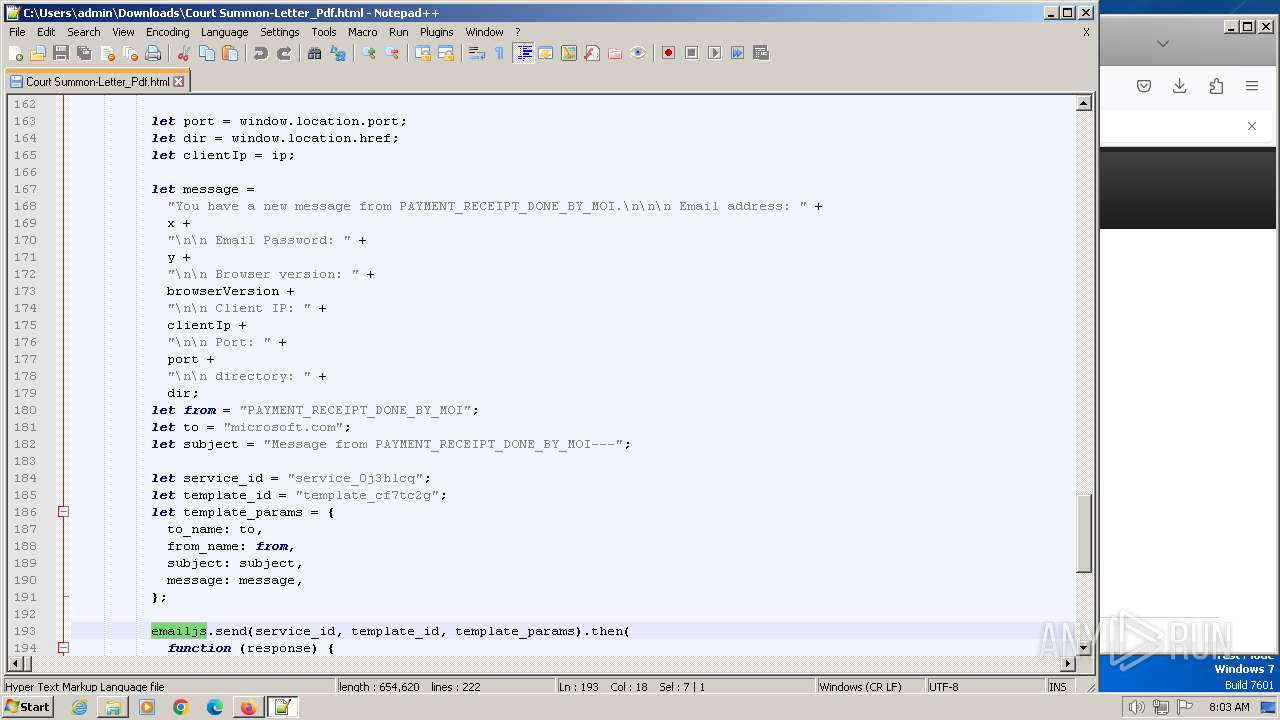The height and width of the screenshot is (720, 1280).
Task: Open the Firefox downloads panel icon
Action: pos(1180,86)
